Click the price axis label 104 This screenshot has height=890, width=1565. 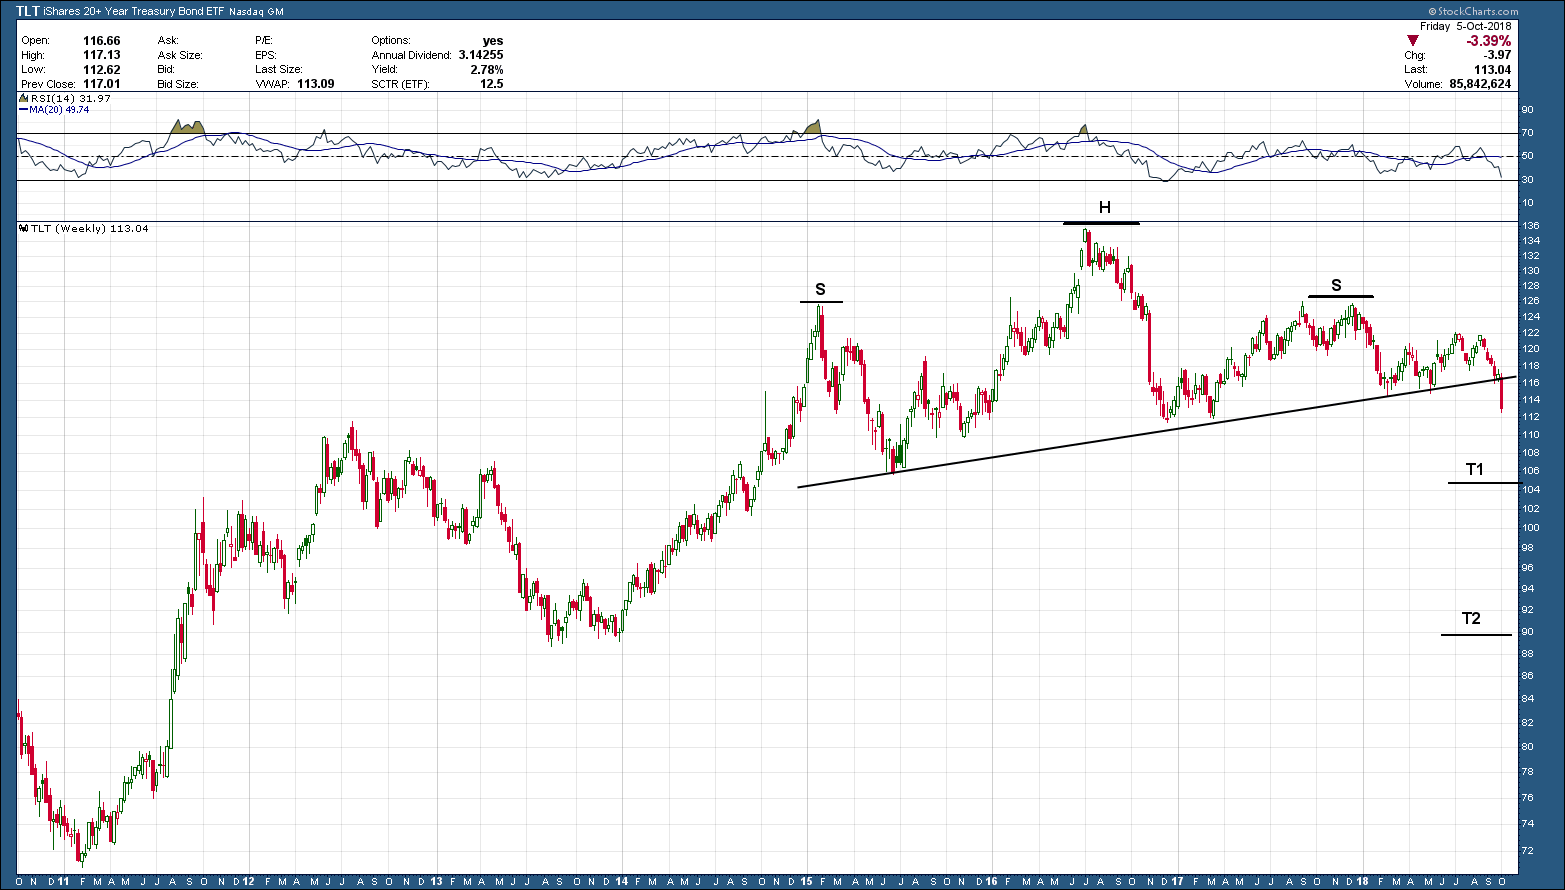(x=1531, y=490)
